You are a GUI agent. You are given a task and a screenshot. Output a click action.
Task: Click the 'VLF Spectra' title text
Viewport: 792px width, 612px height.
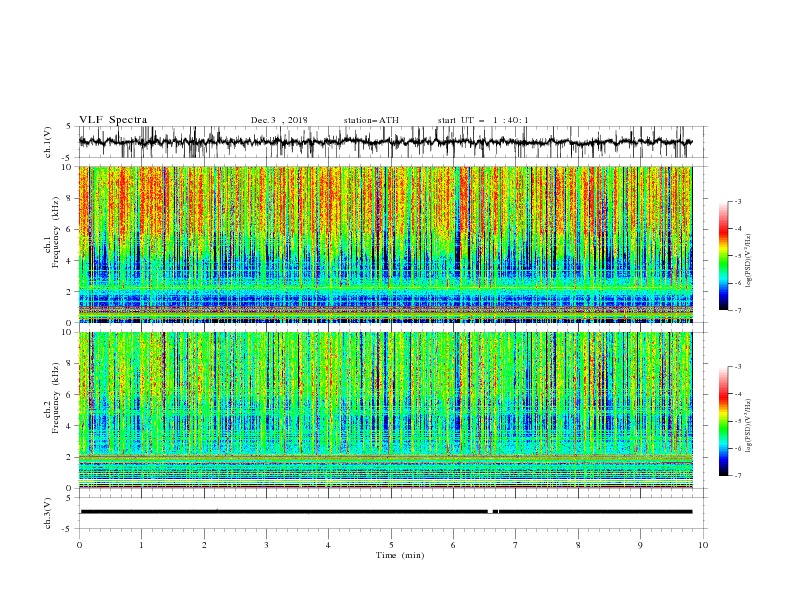pyautogui.click(x=113, y=120)
